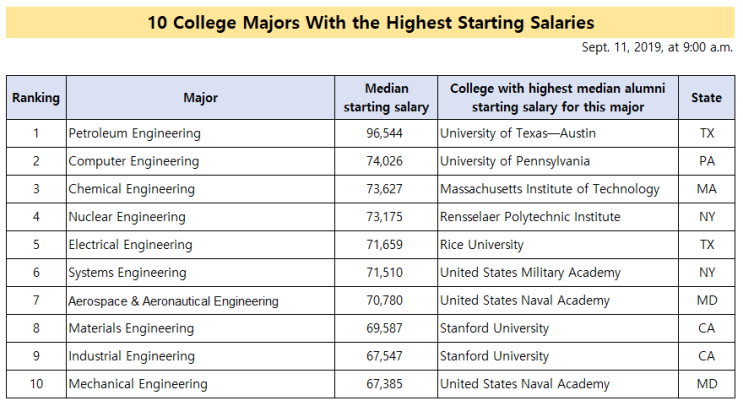This screenshot has height=406, width=743.
Task: Select the Materials Engineering cell
Action: [200, 328]
